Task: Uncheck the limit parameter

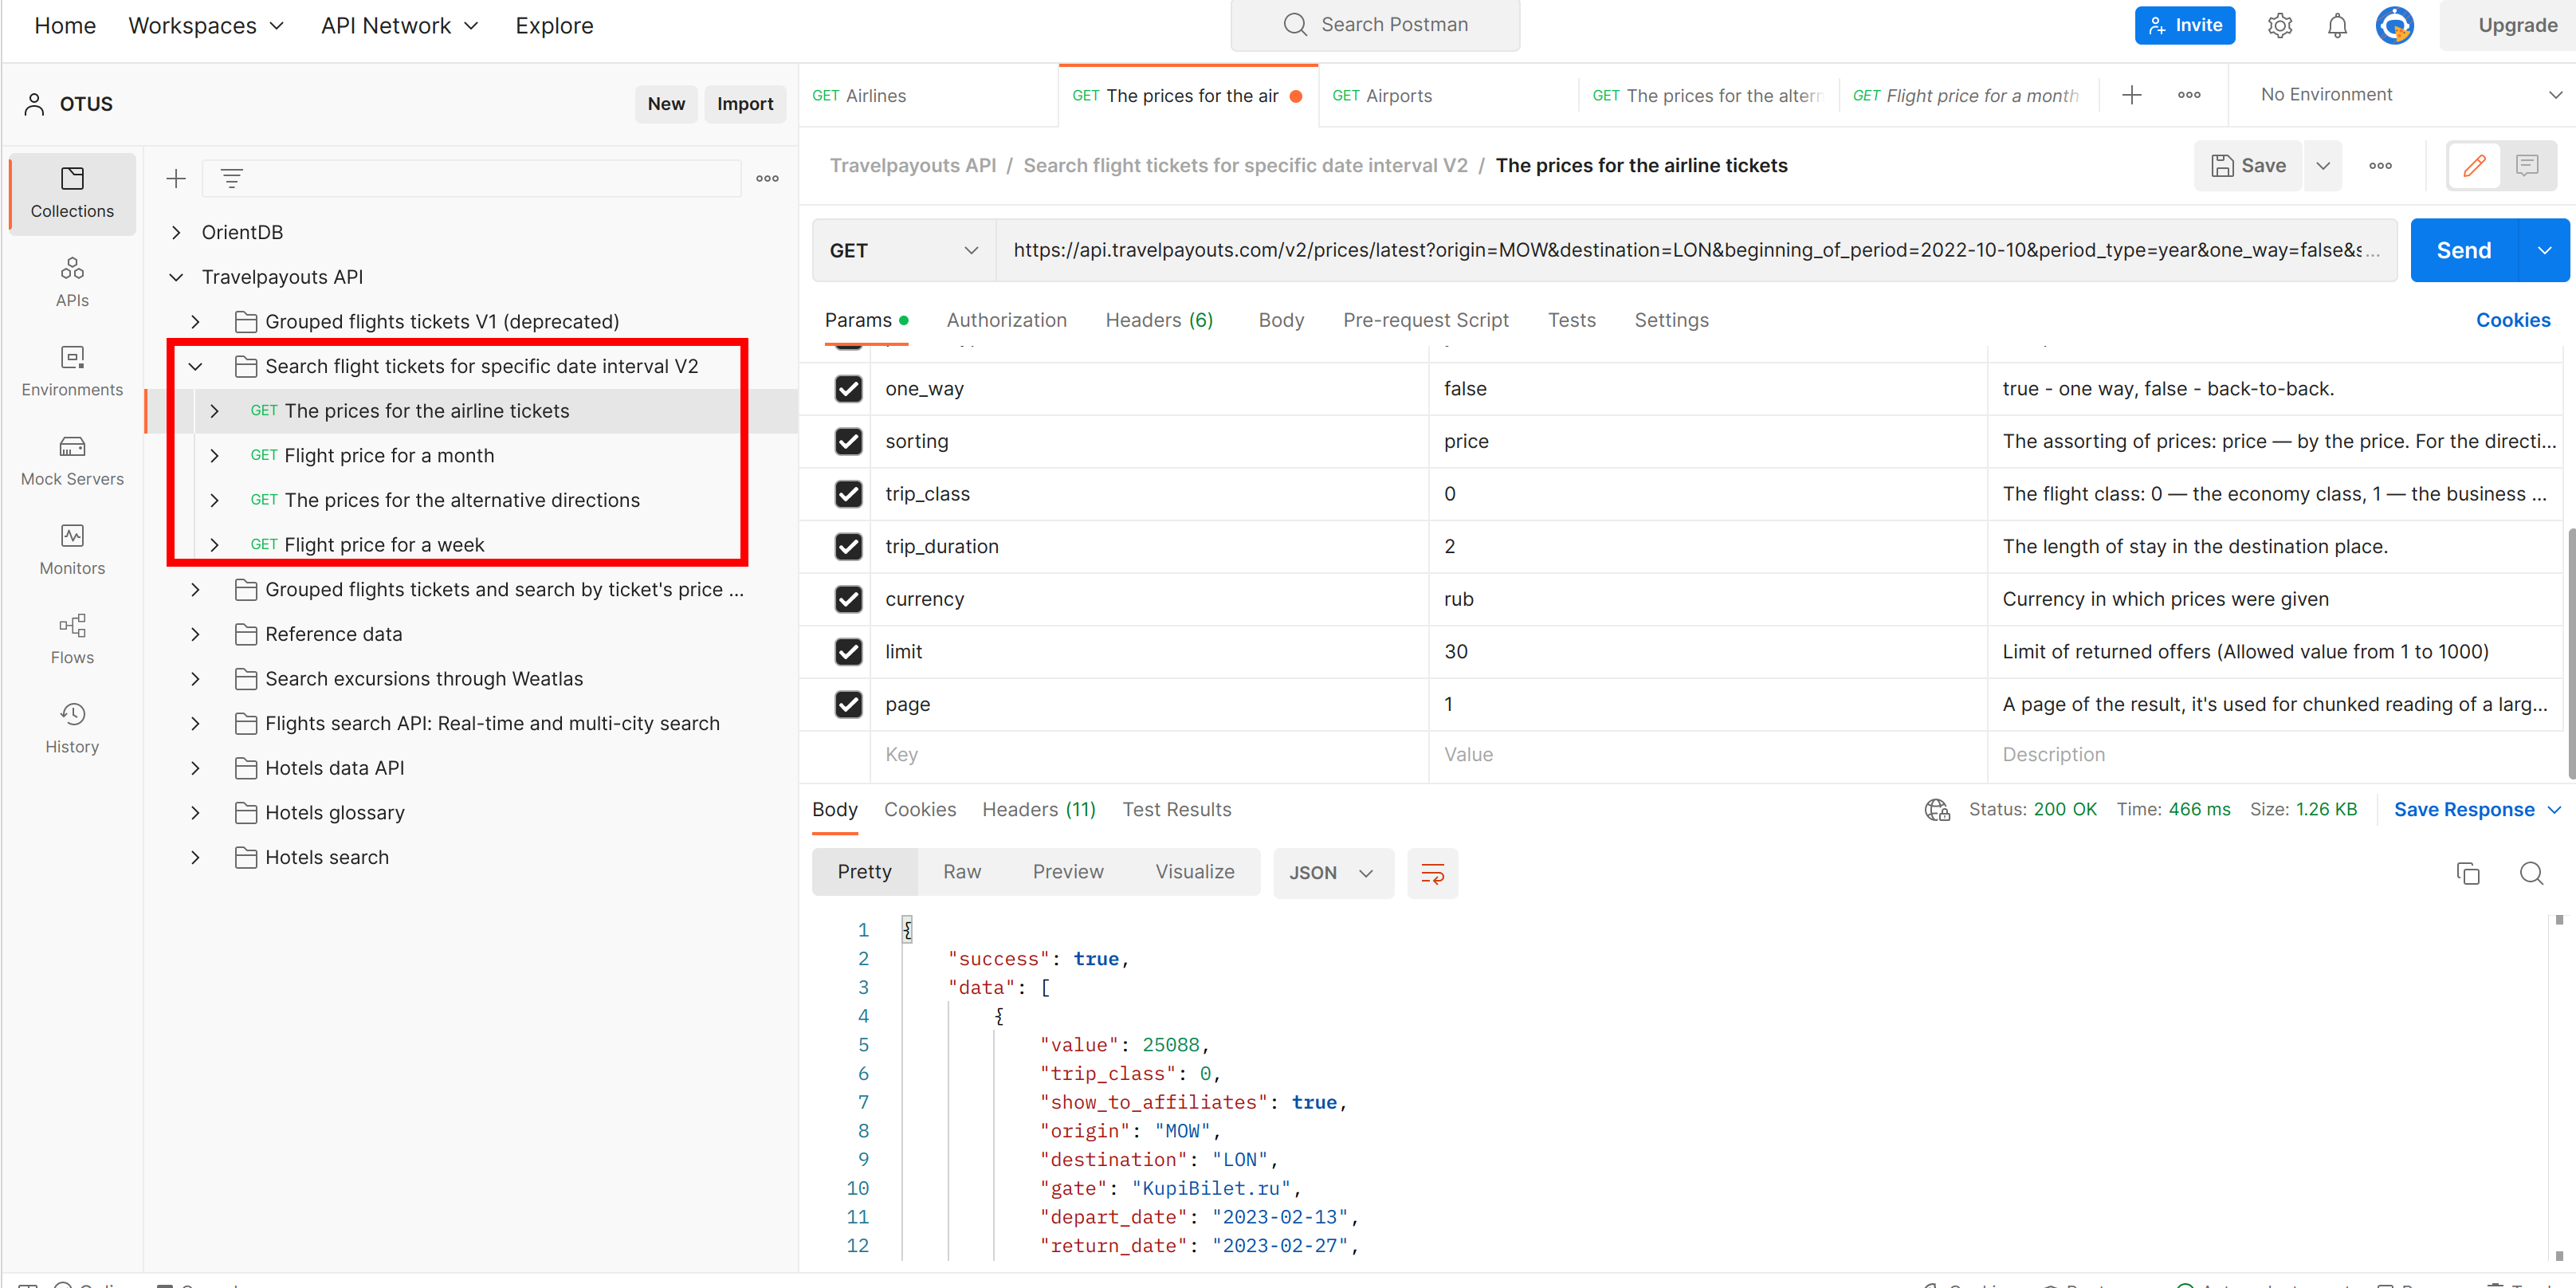Action: pyautogui.click(x=848, y=651)
